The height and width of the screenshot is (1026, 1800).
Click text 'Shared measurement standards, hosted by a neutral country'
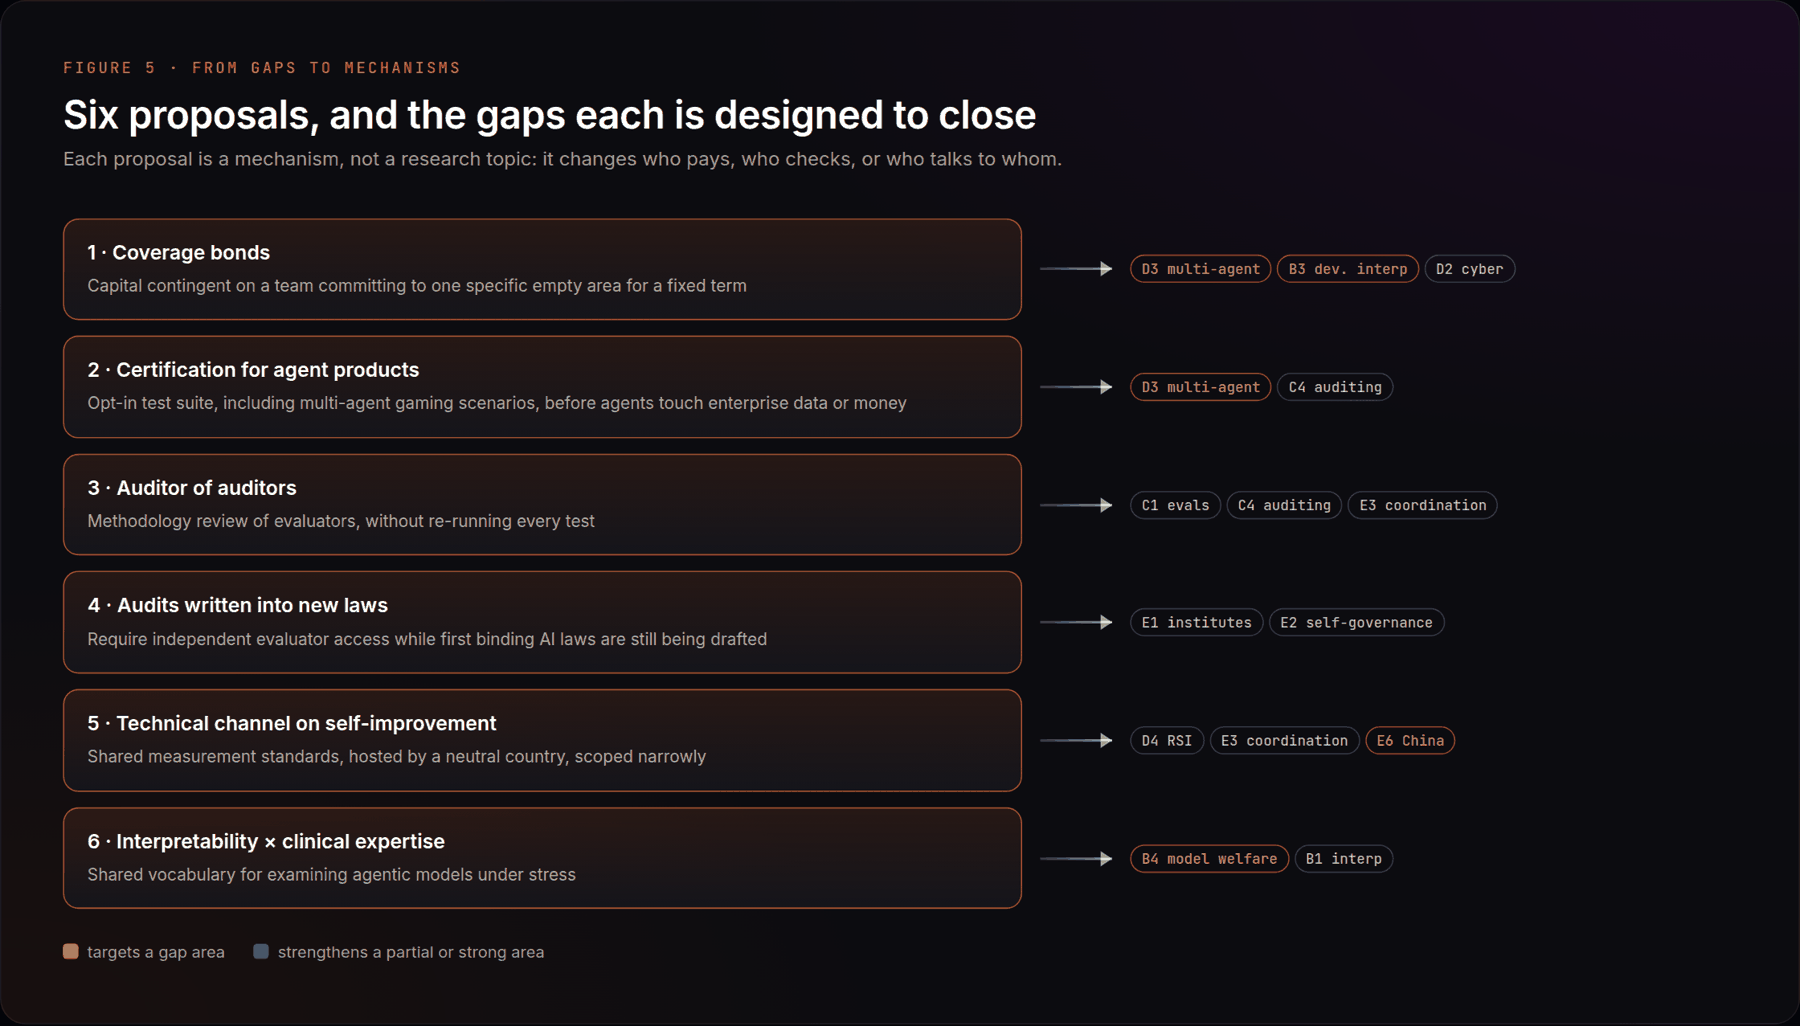[x=396, y=757]
